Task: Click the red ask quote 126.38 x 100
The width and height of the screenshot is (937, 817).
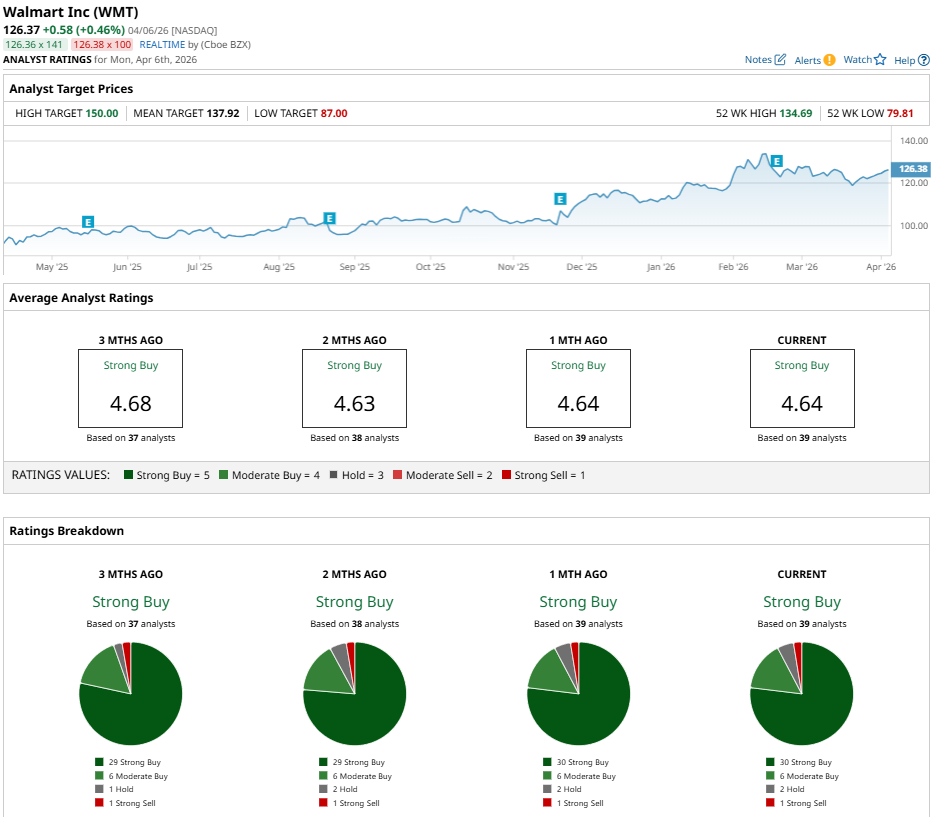Action: [103, 45]
